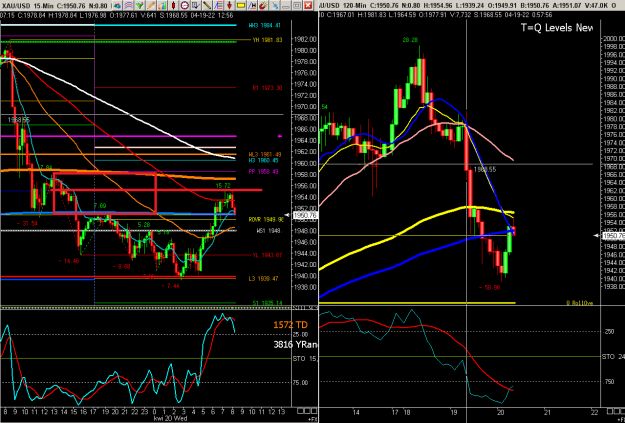
Task: Click the 15.72 green swing label
Action: (x=223, y=186)
